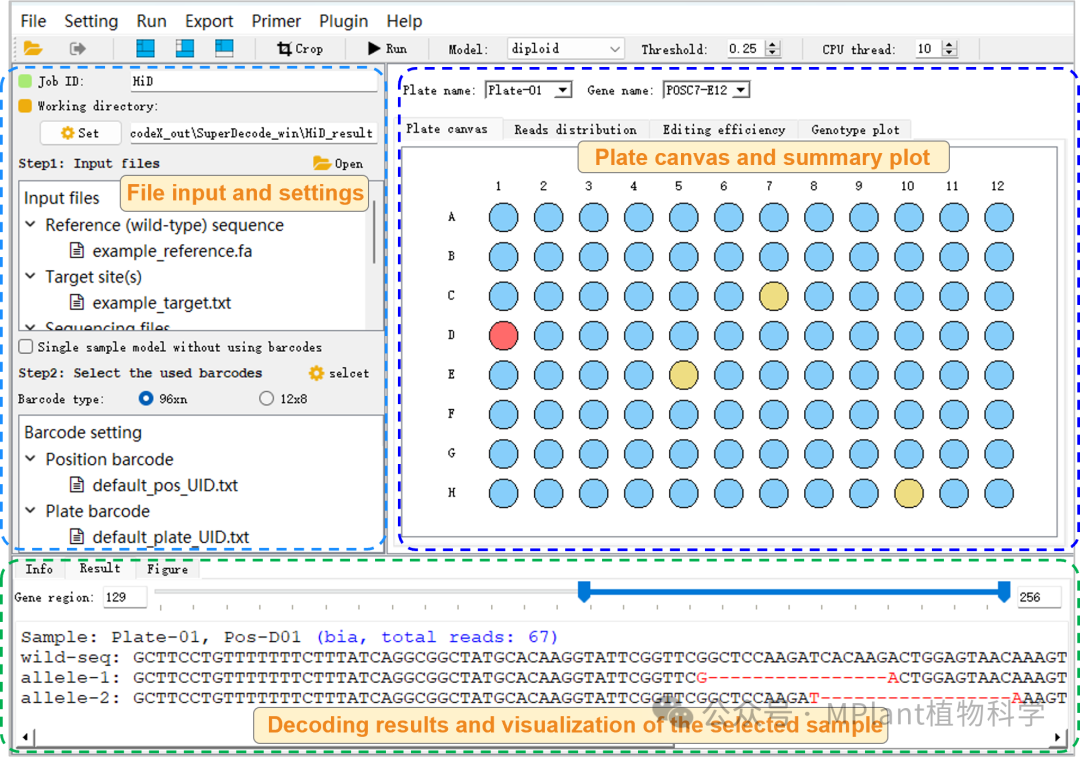Open the Primer menu
This screenshot has height=757, width=1080.
point(277,21)
